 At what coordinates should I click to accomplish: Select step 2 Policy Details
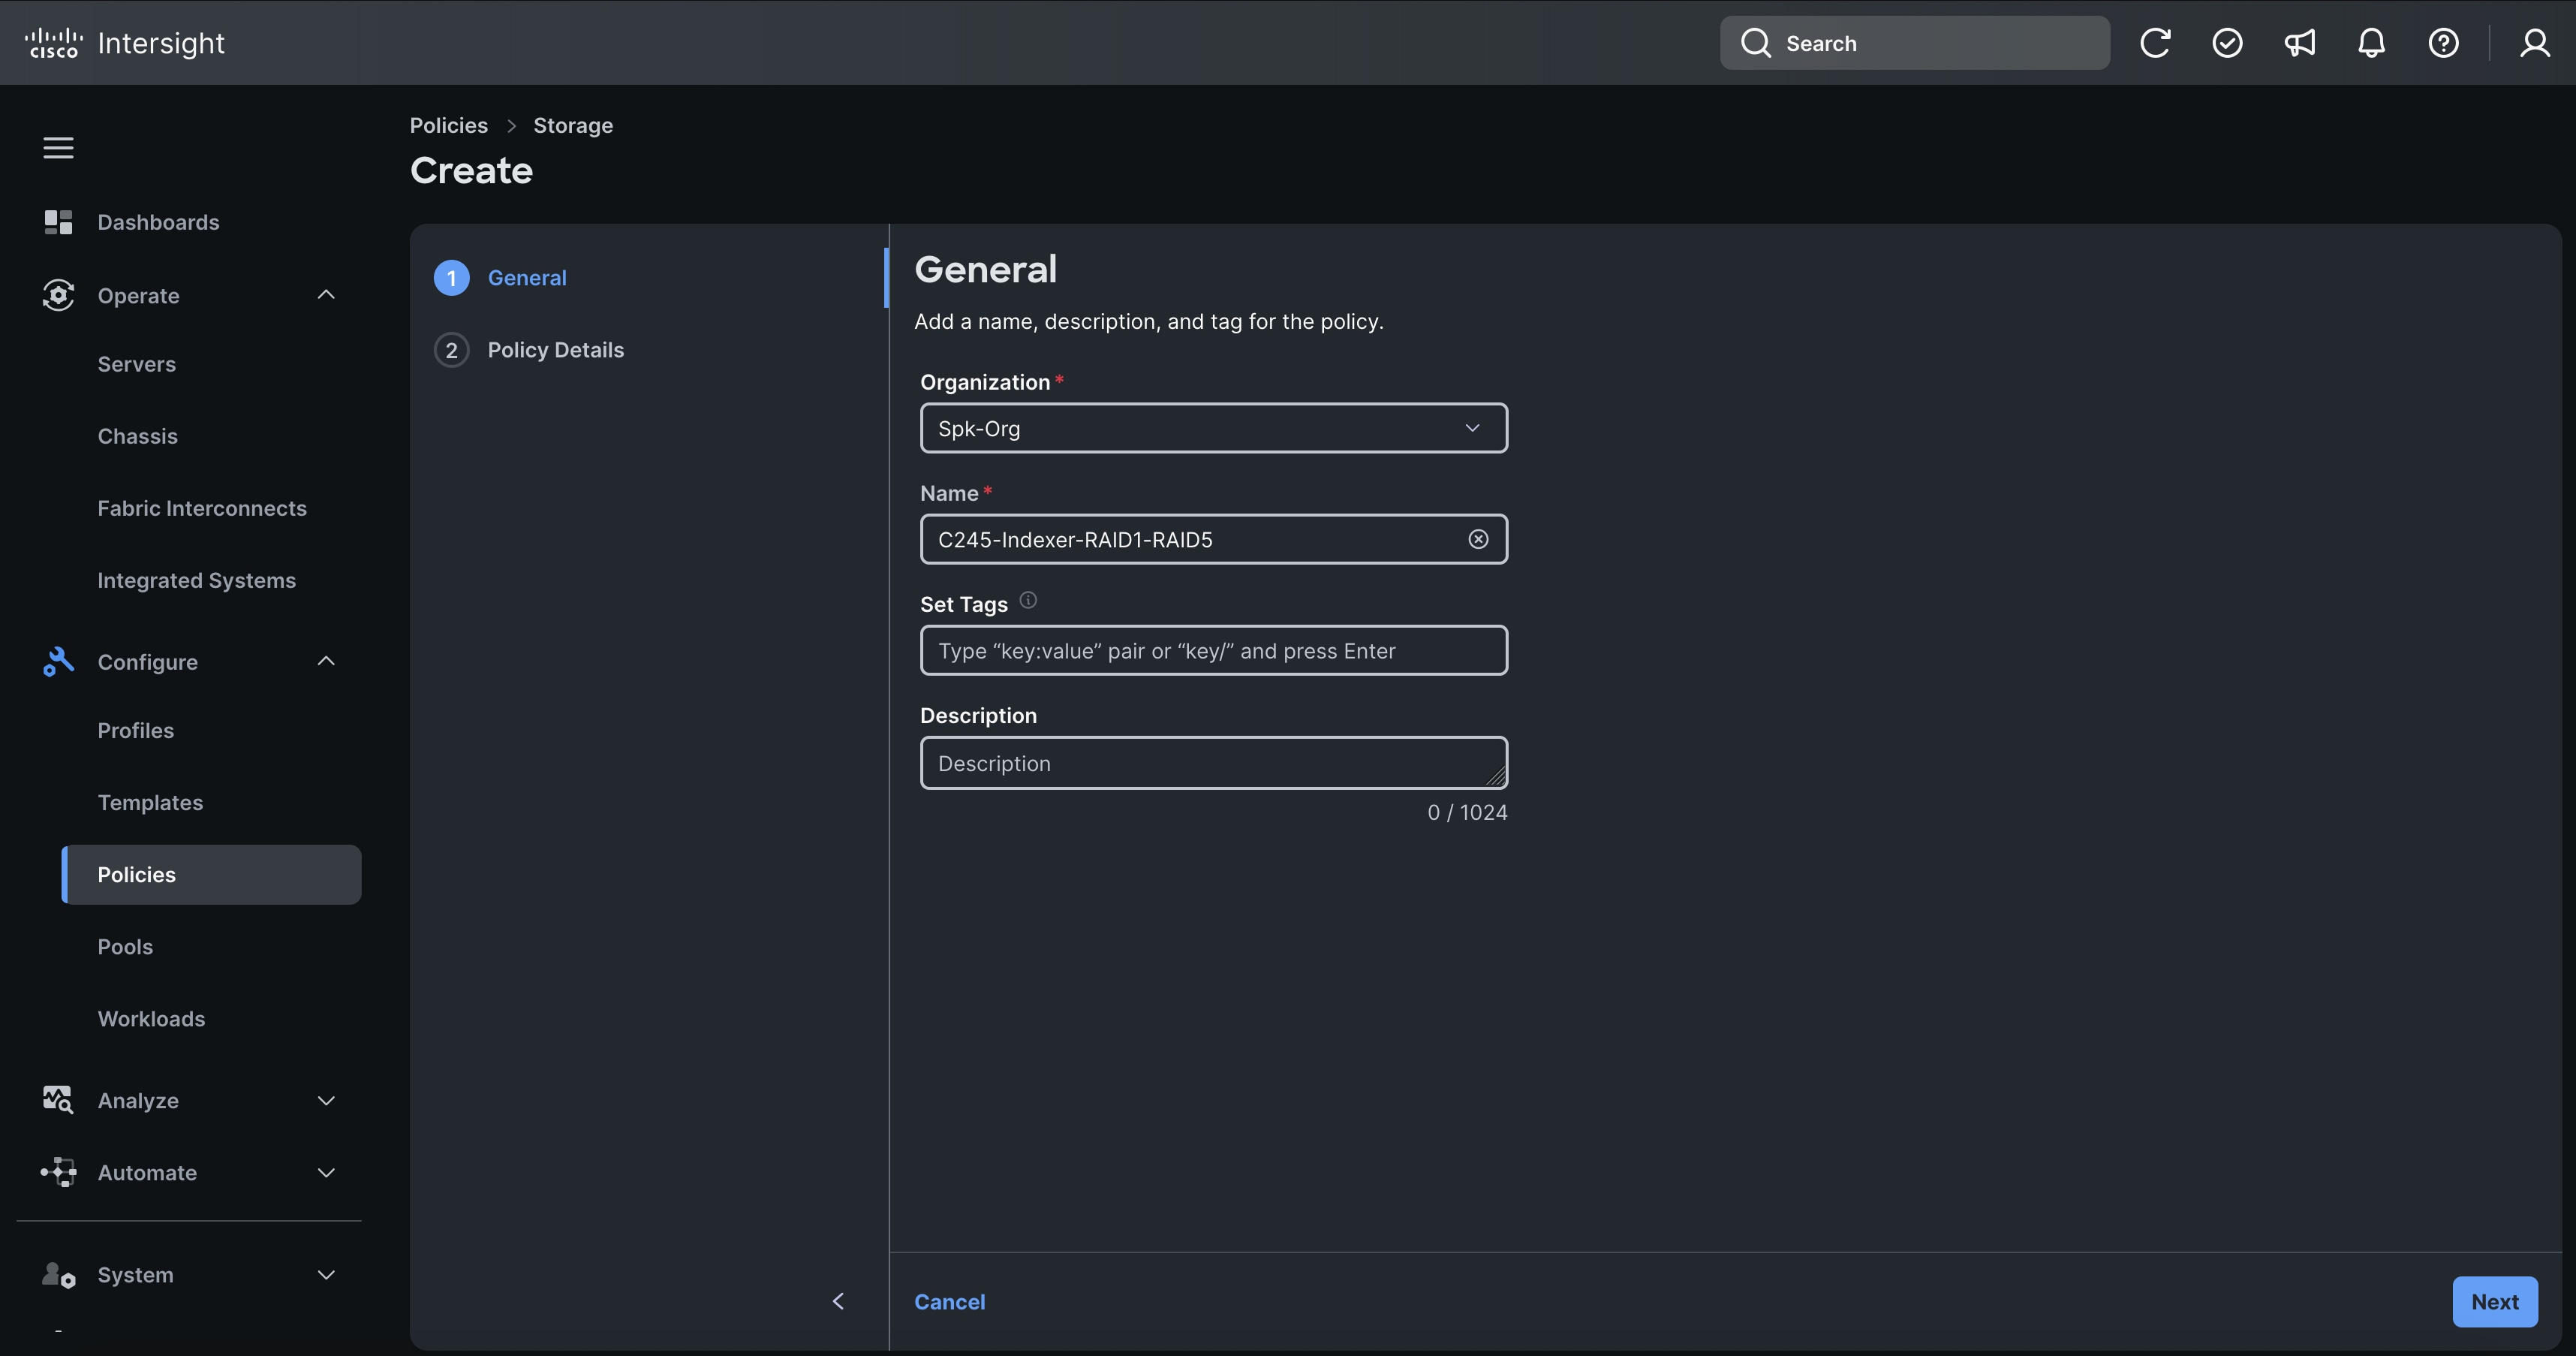point(555,349)
